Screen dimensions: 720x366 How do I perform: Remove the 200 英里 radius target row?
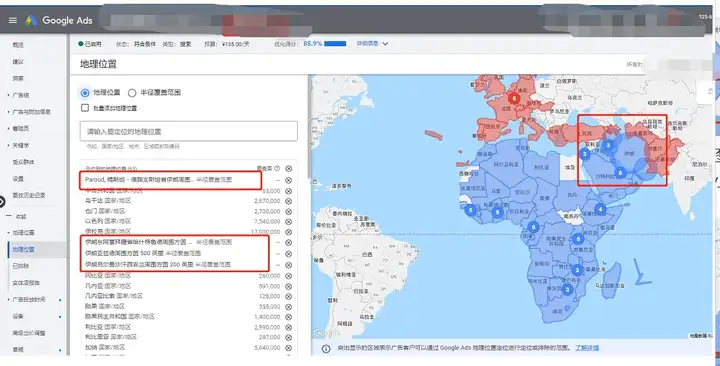[288, 265]
